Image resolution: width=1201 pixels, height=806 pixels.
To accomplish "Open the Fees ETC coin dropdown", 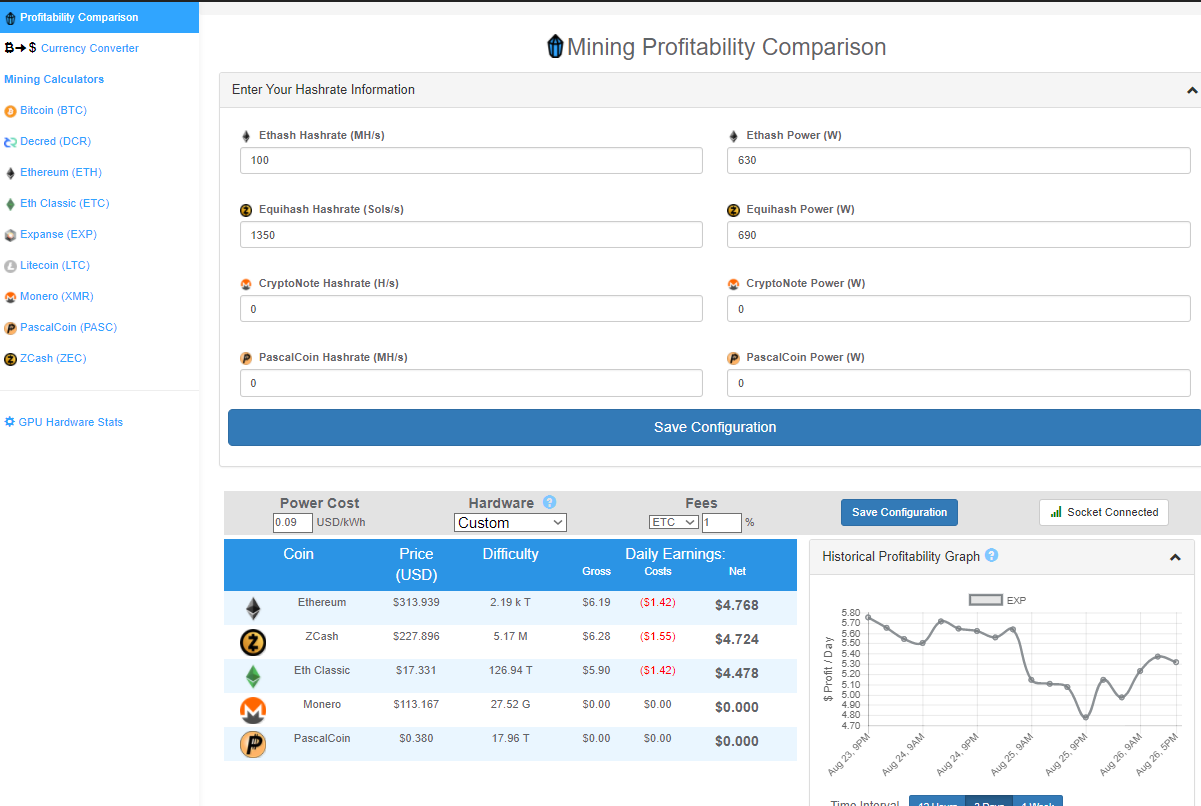I will tap(674, 522).
